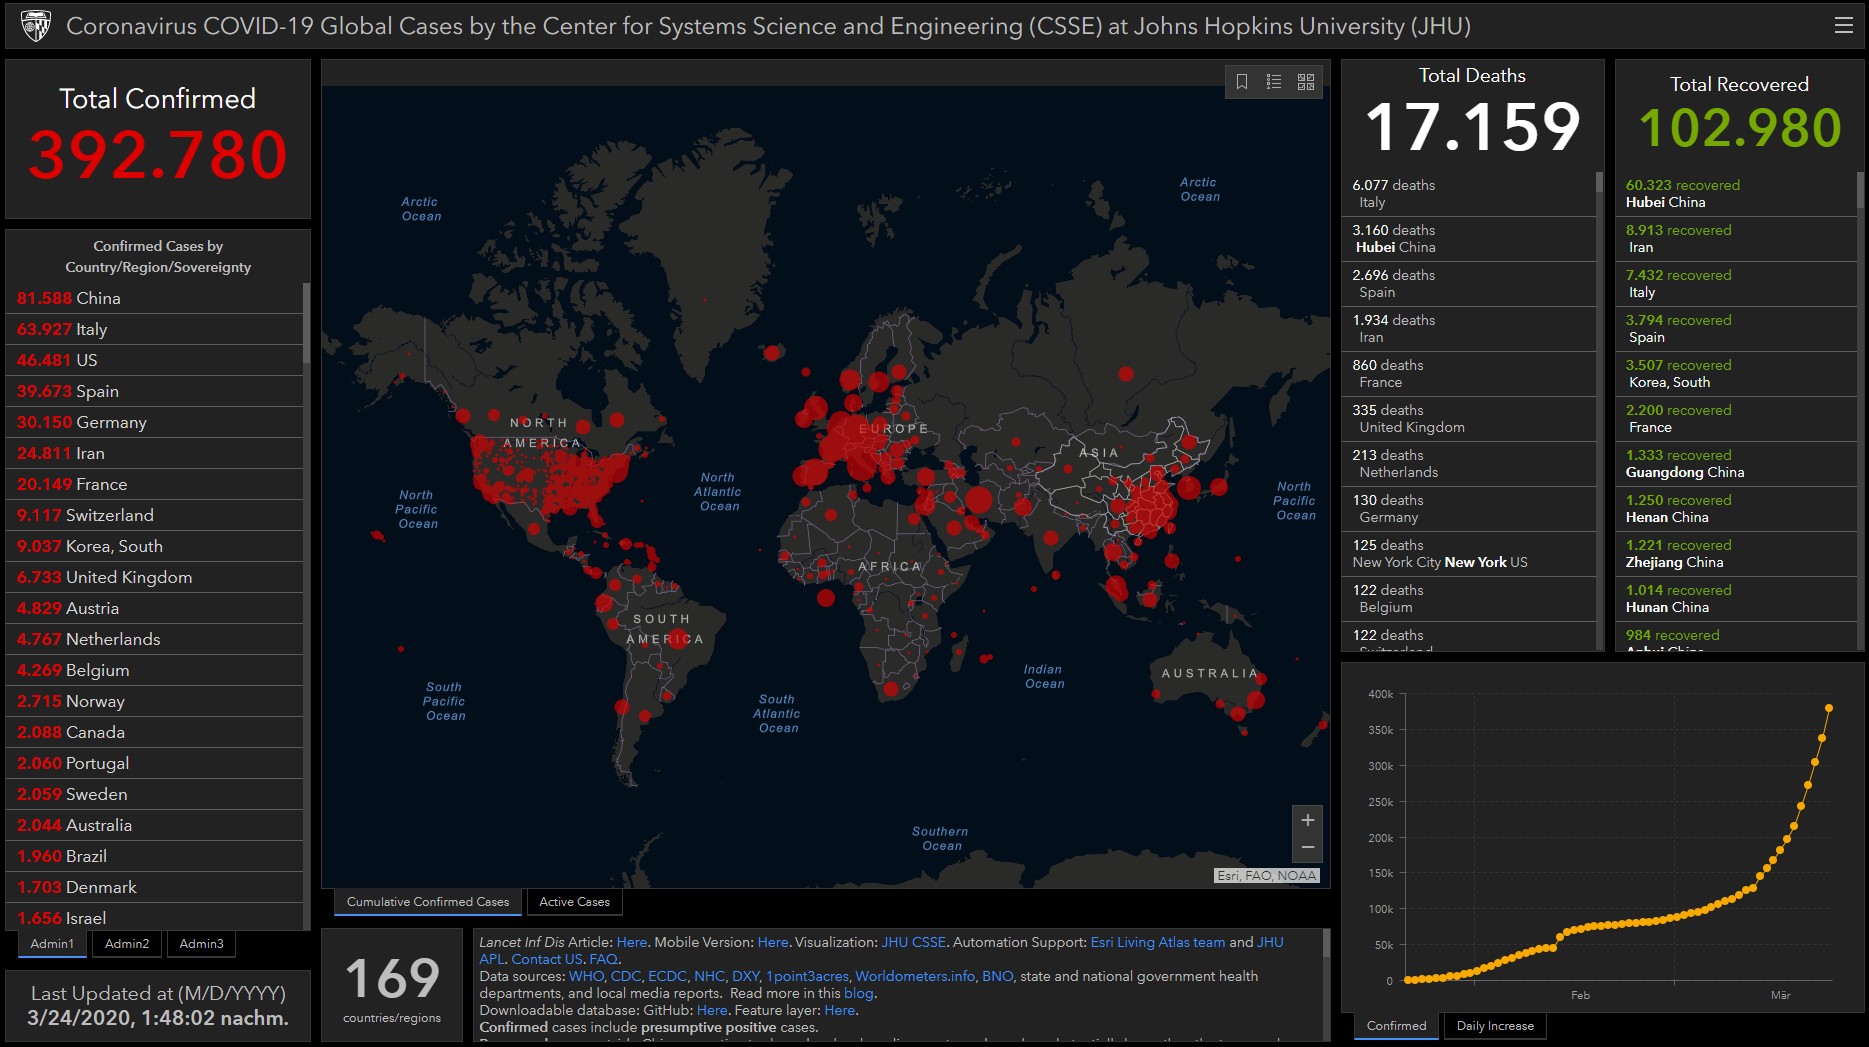Click 2.696 deaths Spain entry
Screen dimensions: 1869x1047
(x=1468, y=284)
